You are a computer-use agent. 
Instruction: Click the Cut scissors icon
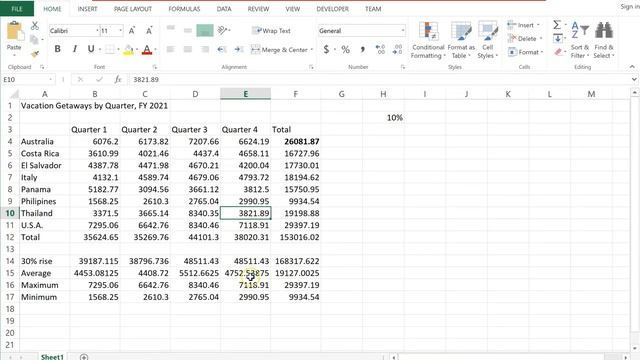pos(35,26)
